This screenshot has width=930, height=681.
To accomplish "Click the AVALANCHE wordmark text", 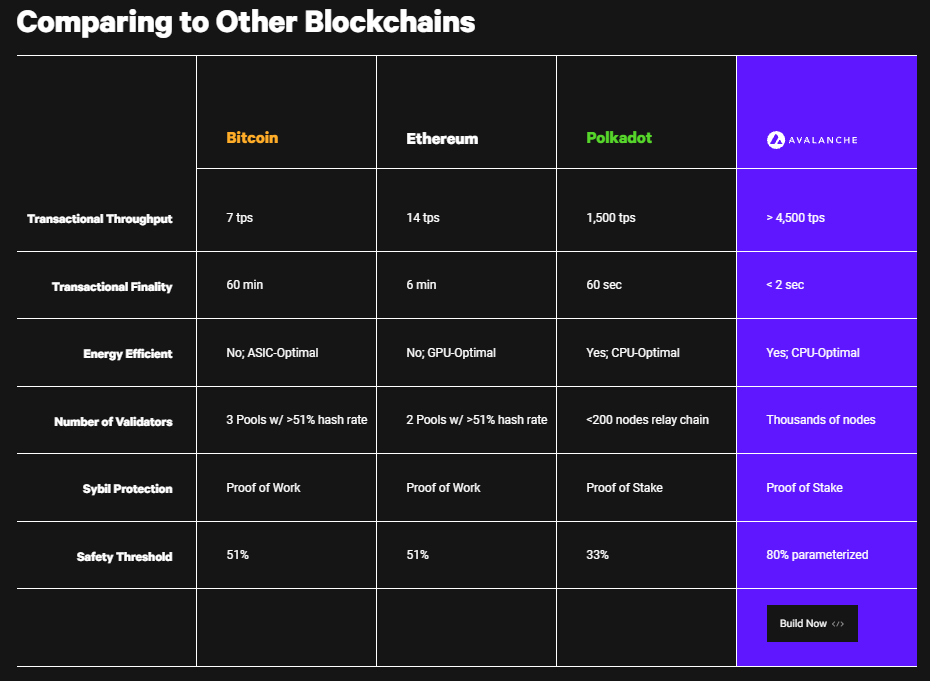I will pyautogui.click(x=823, y=140).
